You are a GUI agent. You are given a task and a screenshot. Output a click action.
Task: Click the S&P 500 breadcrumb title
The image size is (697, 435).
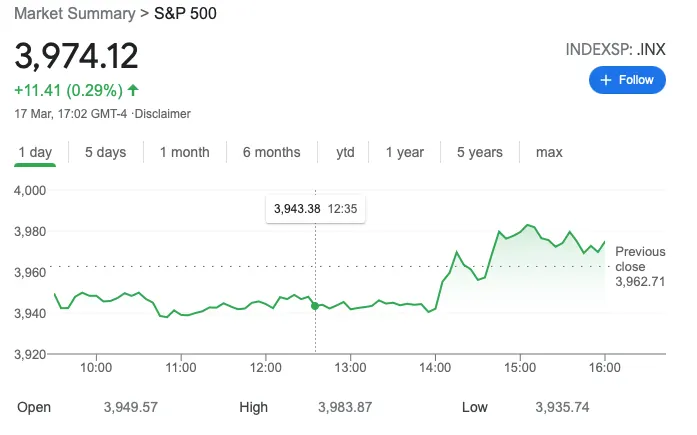(x=184, y=14)
